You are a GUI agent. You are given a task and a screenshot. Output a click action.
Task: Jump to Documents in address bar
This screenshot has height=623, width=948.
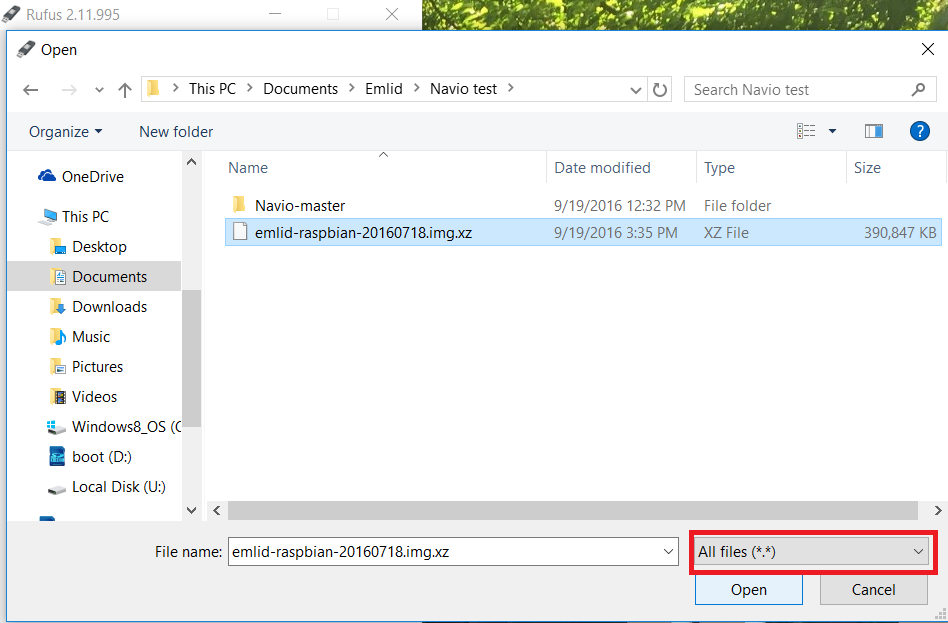point(300,89)
